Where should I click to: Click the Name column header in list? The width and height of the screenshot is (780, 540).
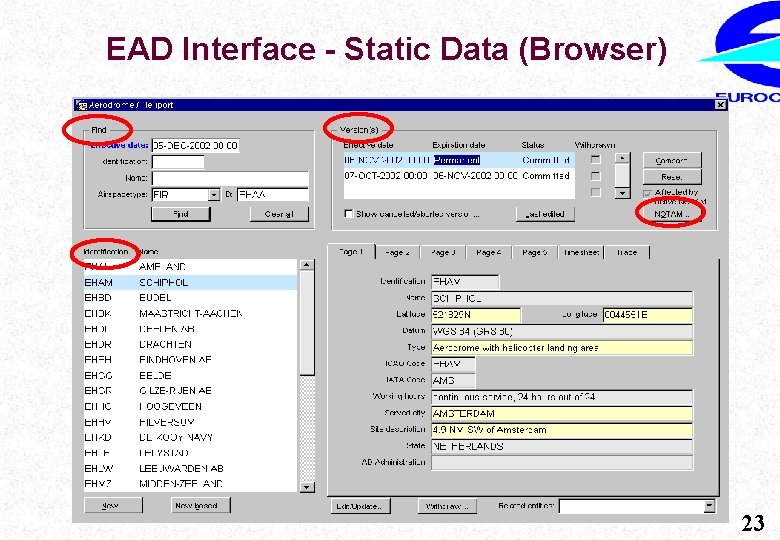pos(149,252)
